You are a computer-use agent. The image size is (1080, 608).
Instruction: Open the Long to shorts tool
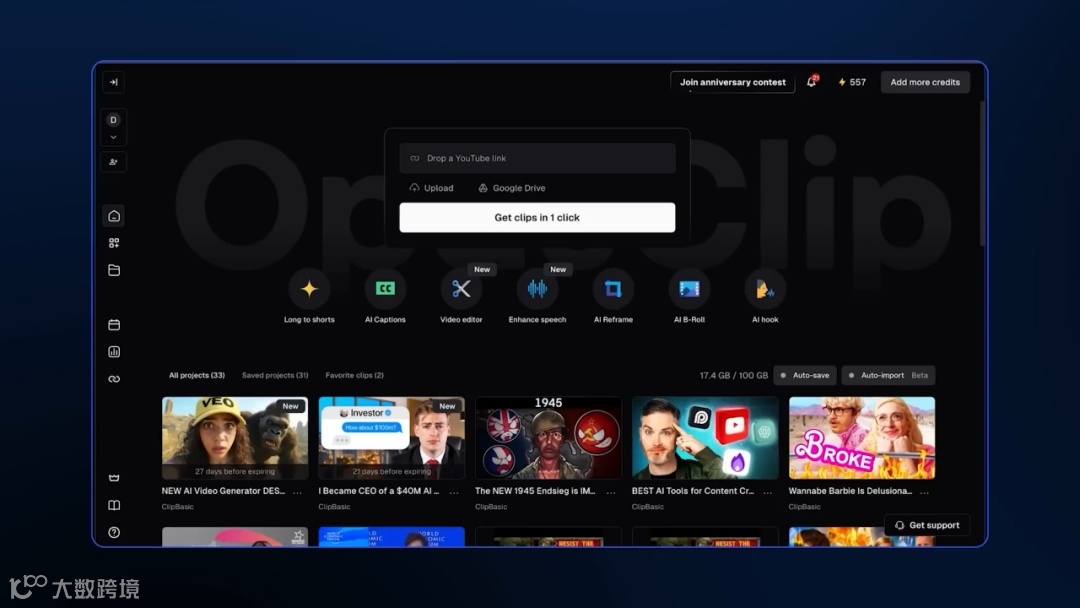click(309, 296)
